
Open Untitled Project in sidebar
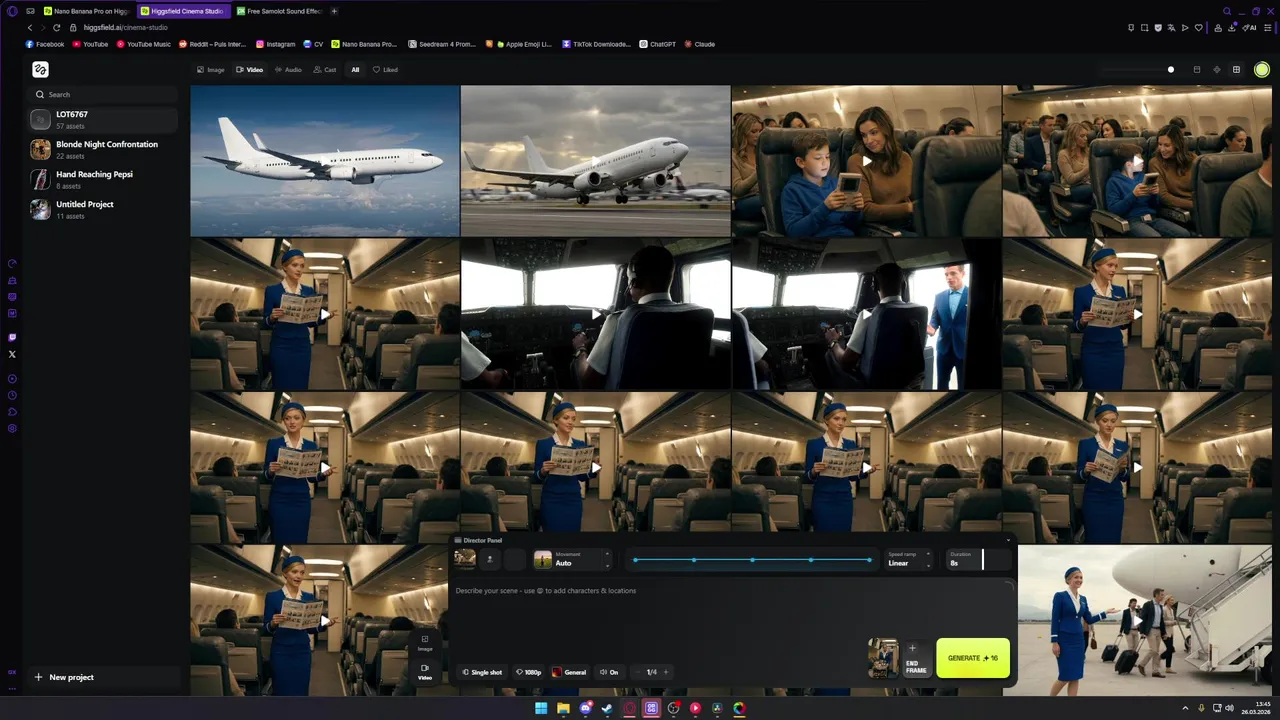103,209
